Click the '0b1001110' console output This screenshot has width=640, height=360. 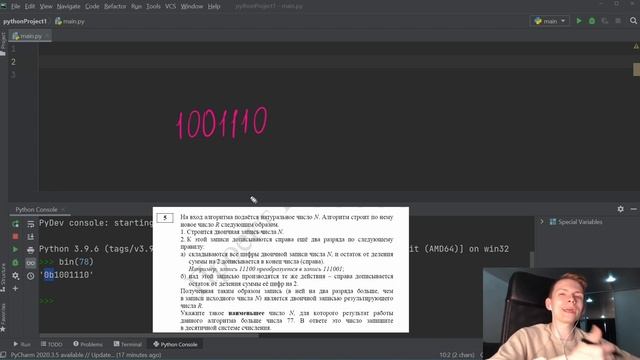(66, 275)
